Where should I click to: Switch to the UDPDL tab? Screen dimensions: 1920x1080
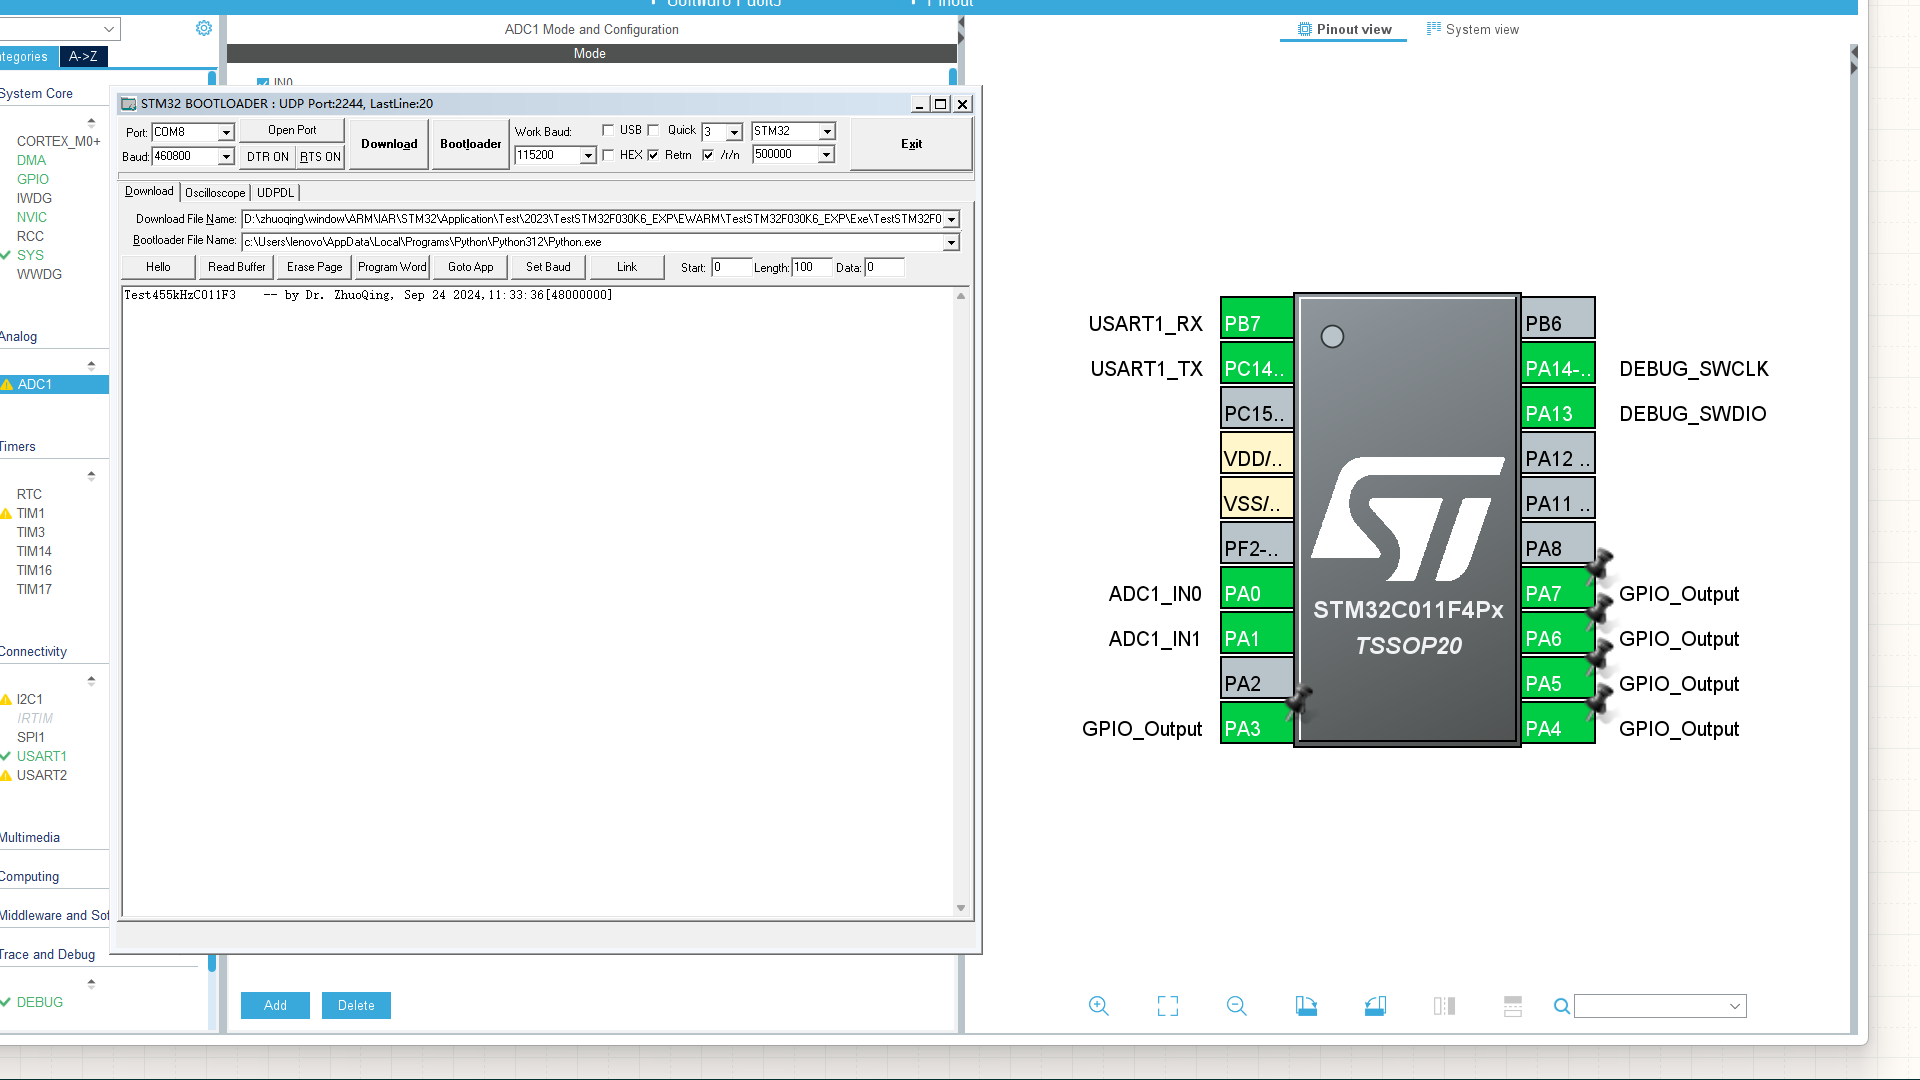point(275,193)
